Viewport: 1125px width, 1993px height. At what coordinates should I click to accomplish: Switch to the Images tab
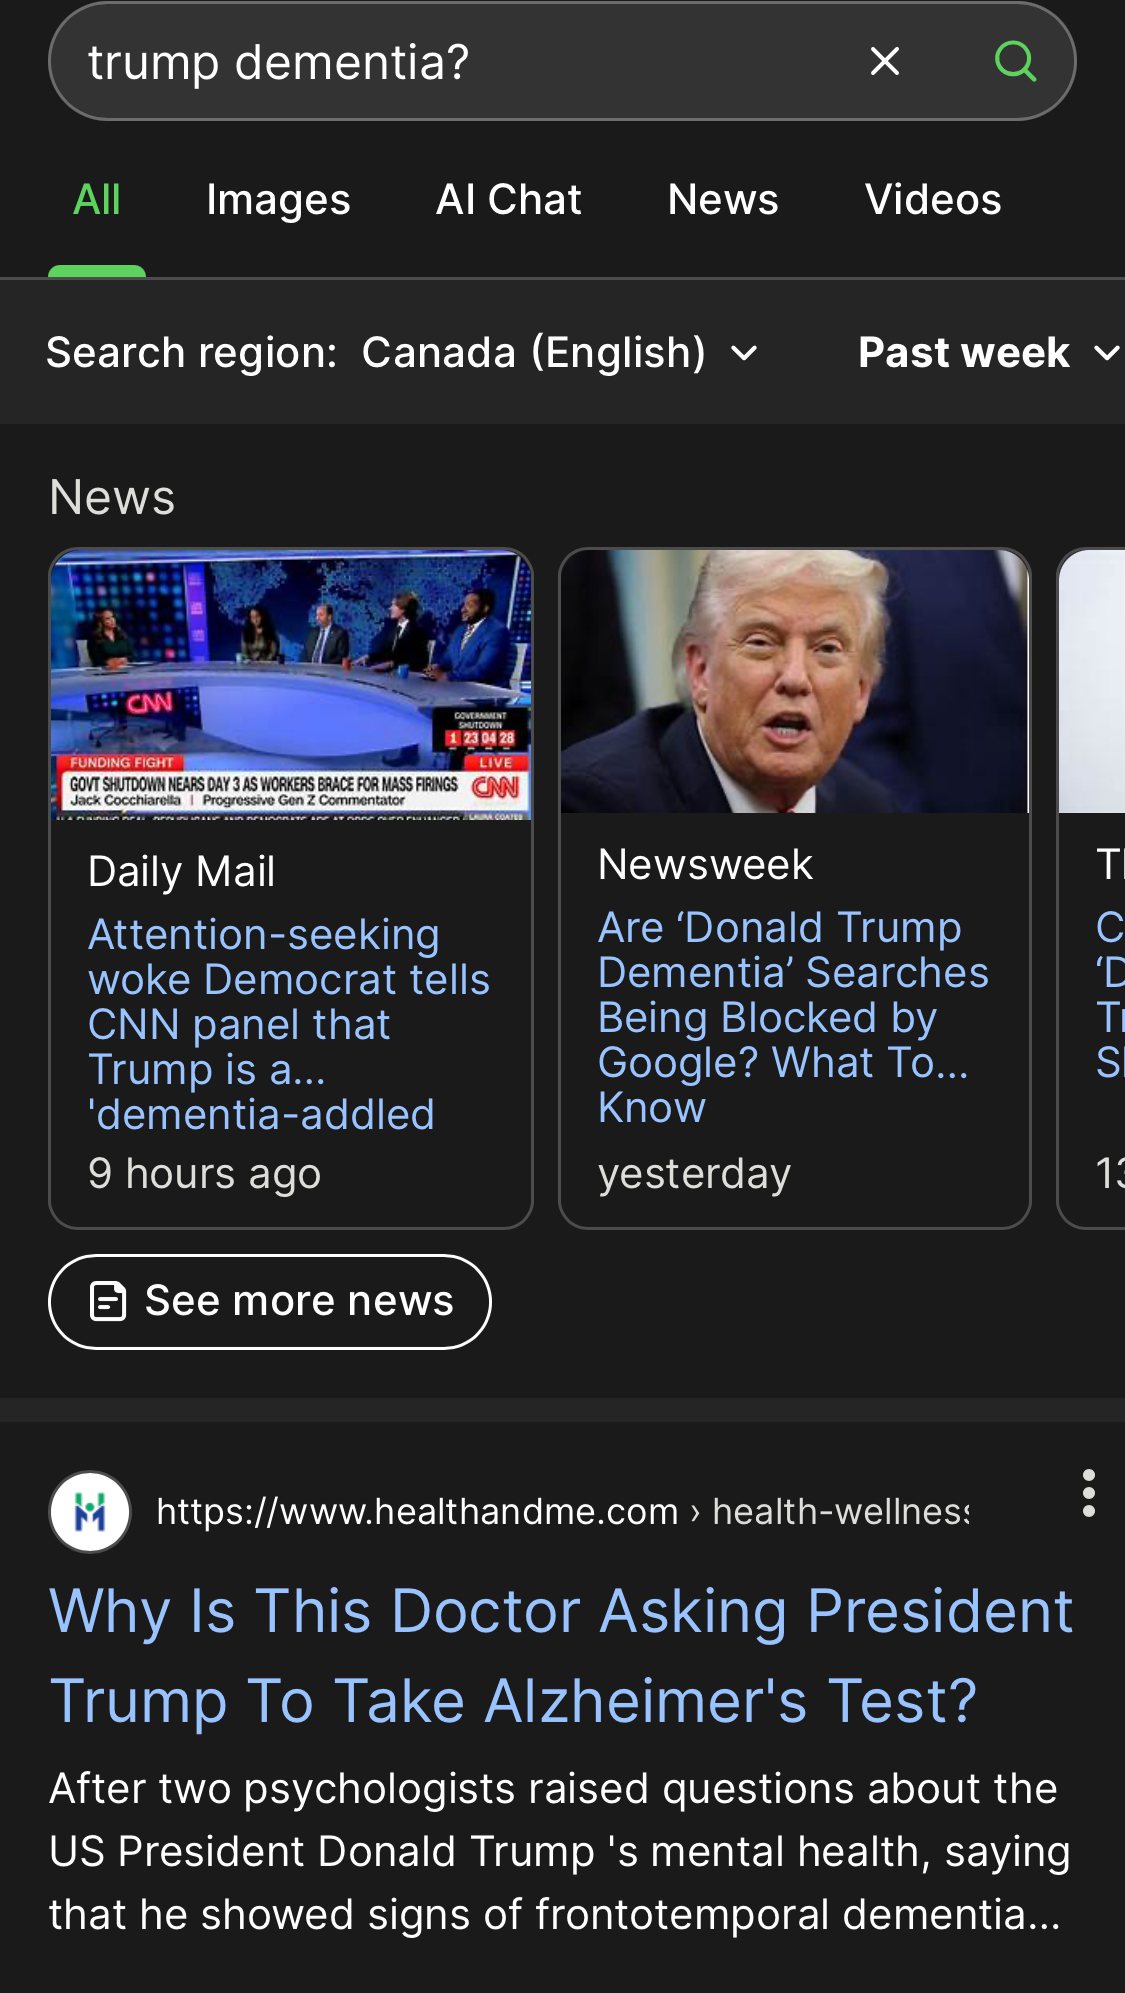coord(278,200)
